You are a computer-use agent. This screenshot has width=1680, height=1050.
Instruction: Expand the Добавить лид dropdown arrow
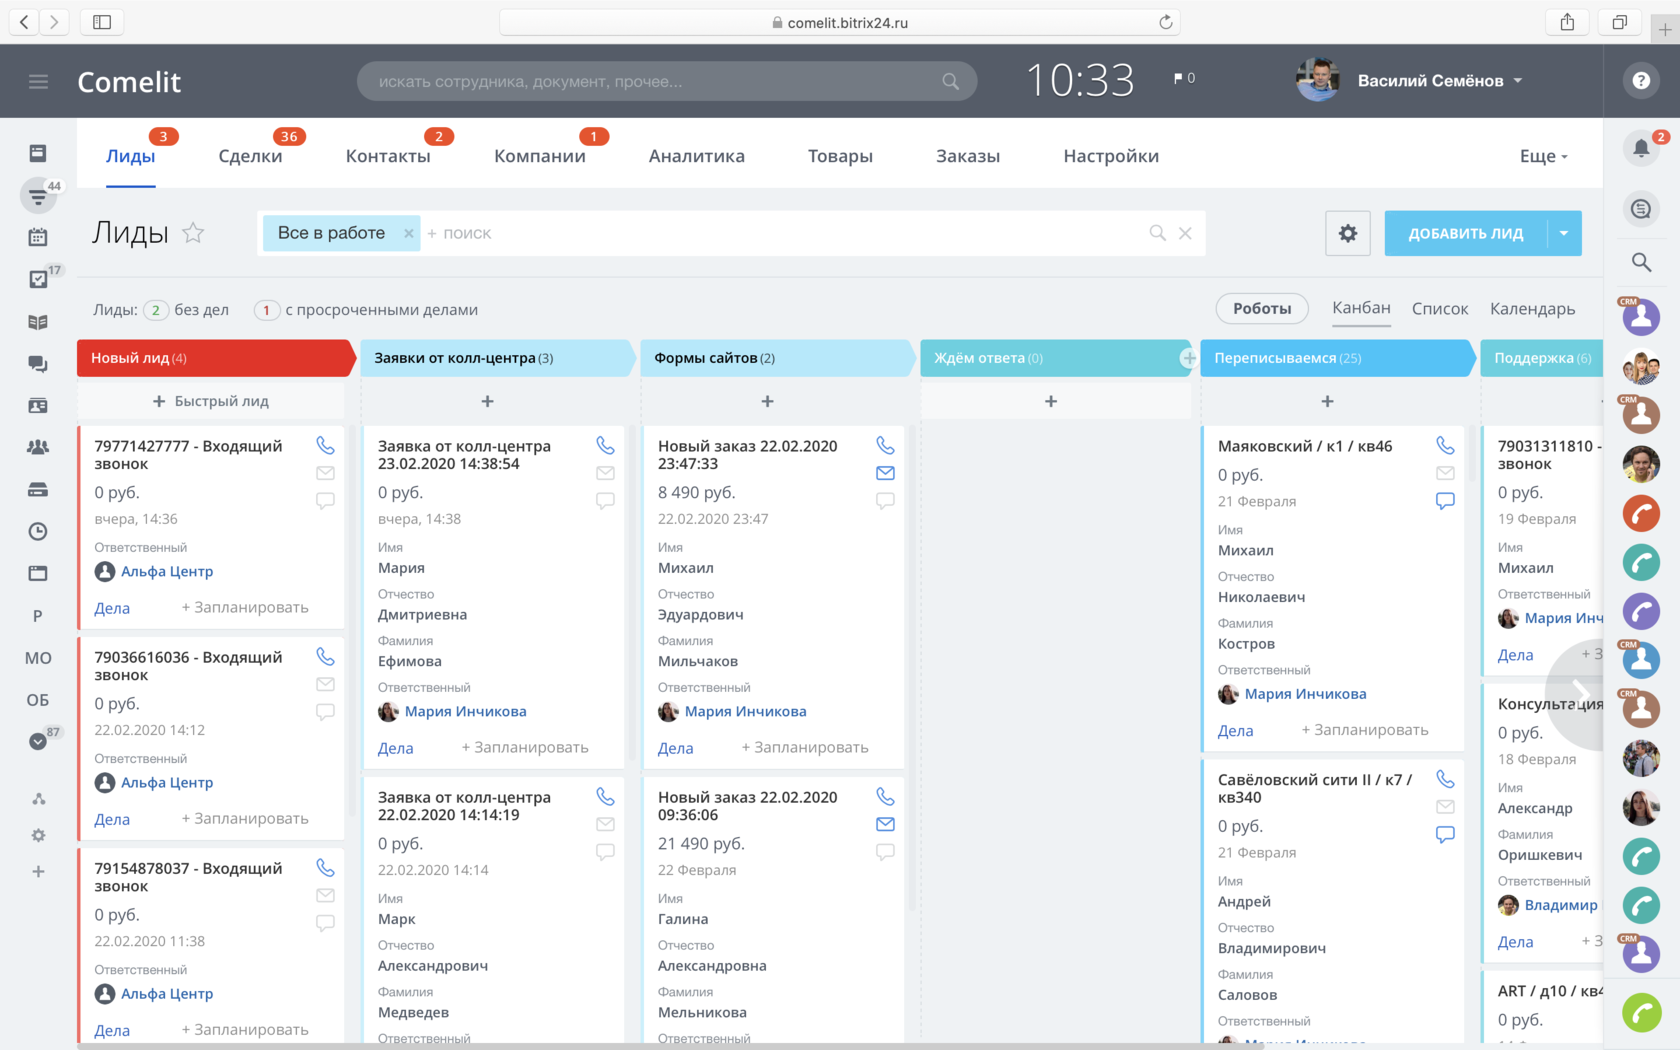click(x=1564, y=233)
